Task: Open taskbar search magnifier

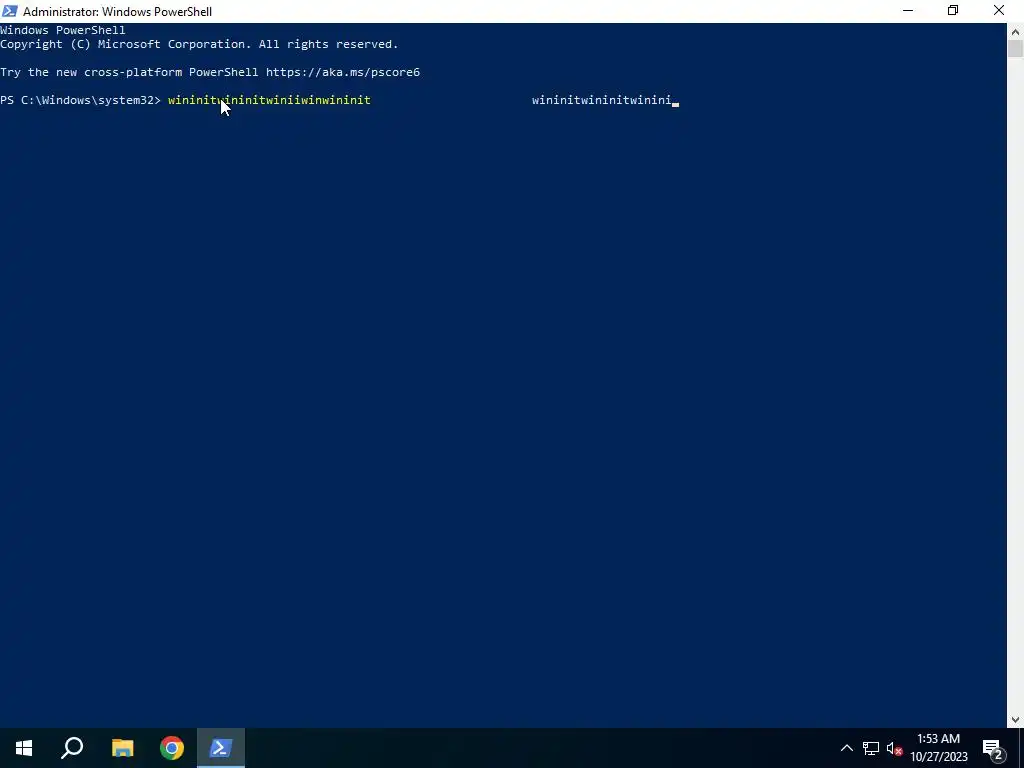Action: point(72,748)
